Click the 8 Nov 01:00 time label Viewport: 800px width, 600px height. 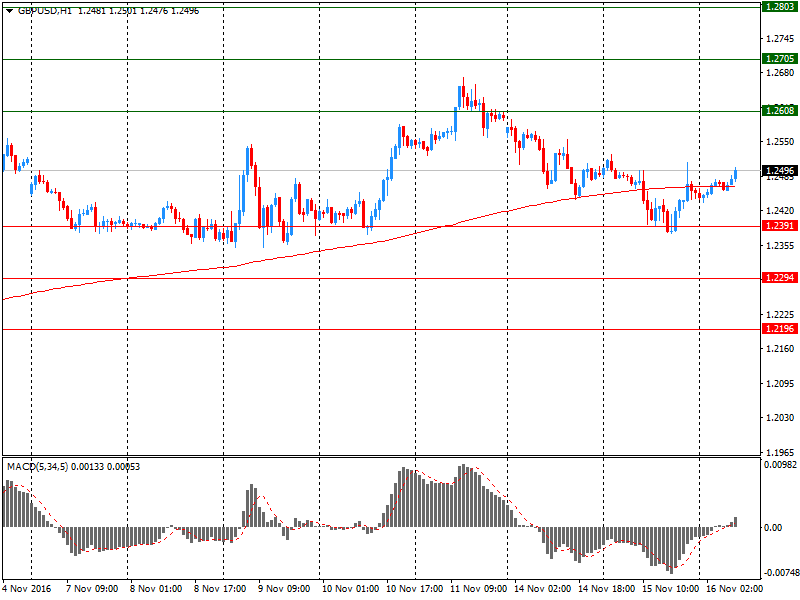(156, 589)
